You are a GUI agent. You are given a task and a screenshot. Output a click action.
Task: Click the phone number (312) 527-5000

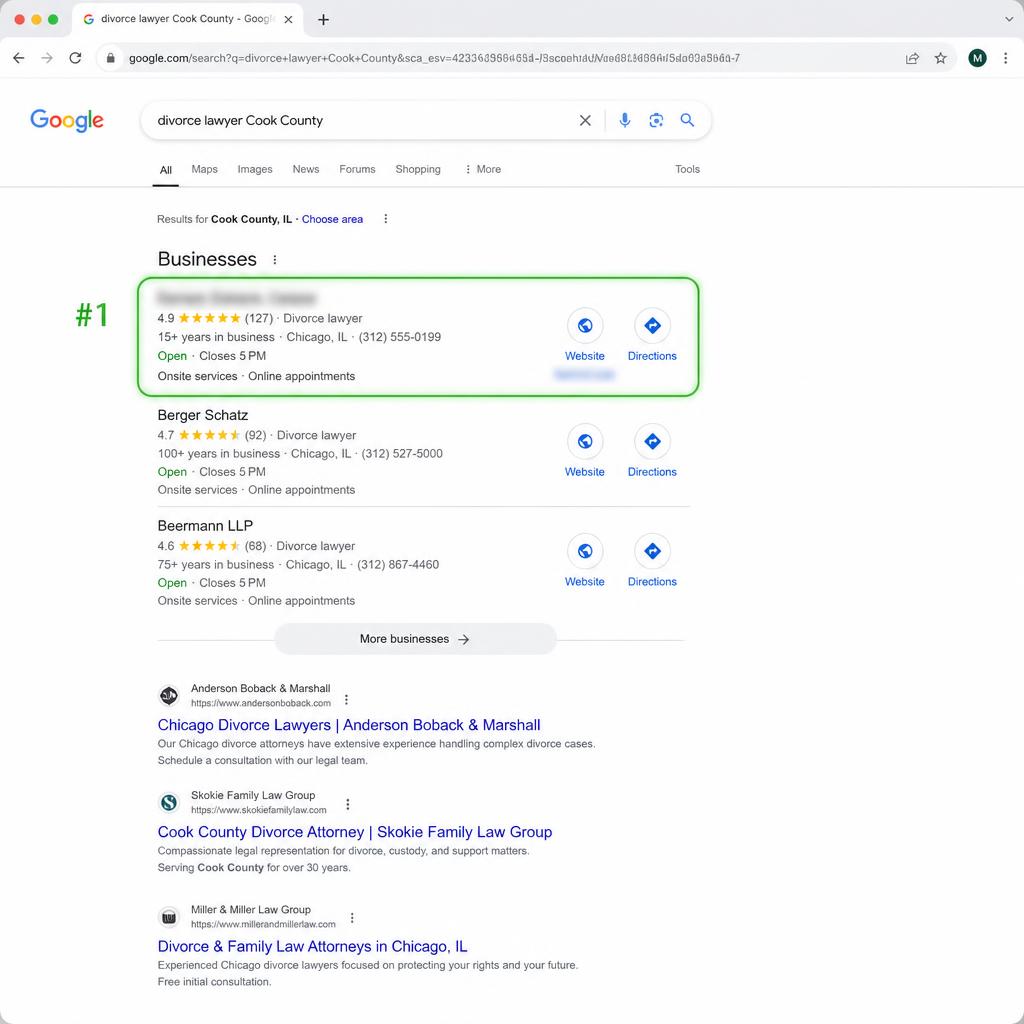(x=402, y=454)
